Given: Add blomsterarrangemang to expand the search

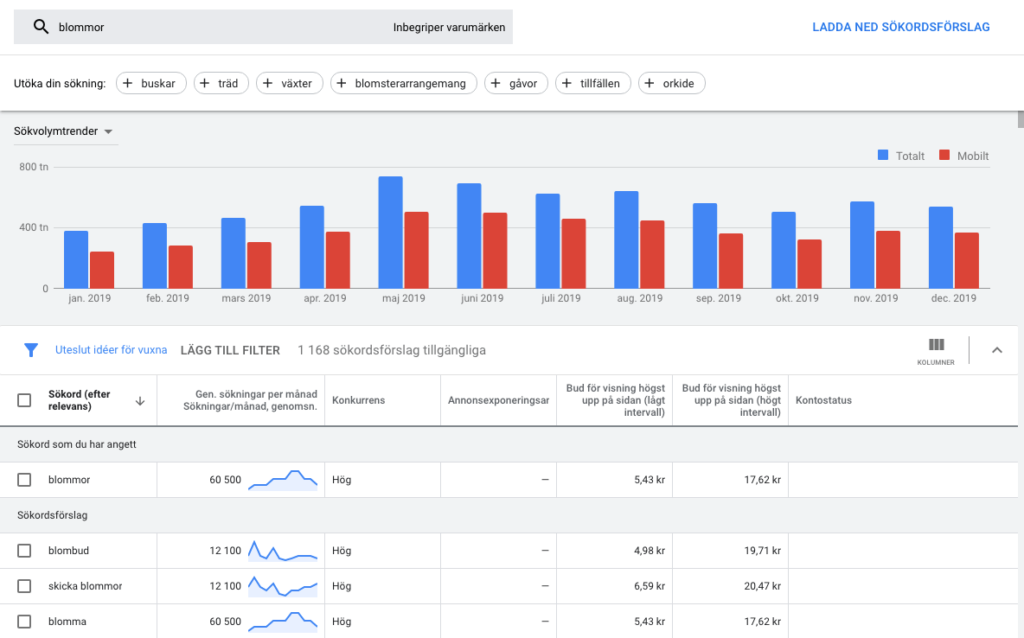Looking at the screenshot, I should pos(404,83).
